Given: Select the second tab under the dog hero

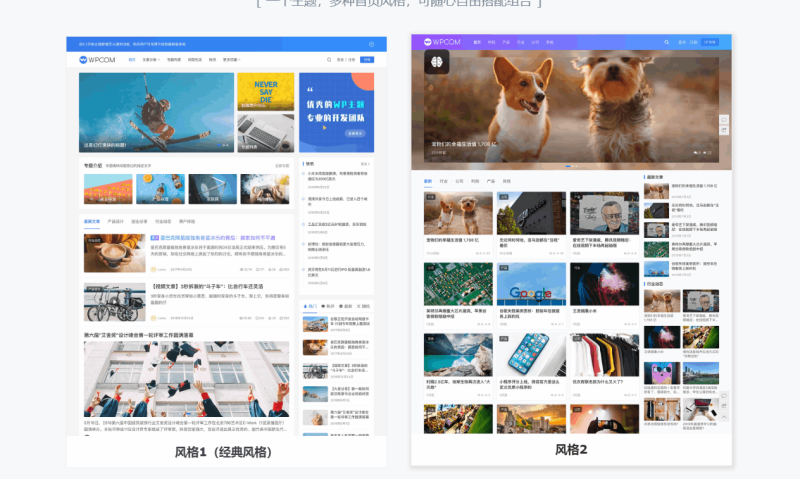Looking at the screenshot, I should coord(444,181).
